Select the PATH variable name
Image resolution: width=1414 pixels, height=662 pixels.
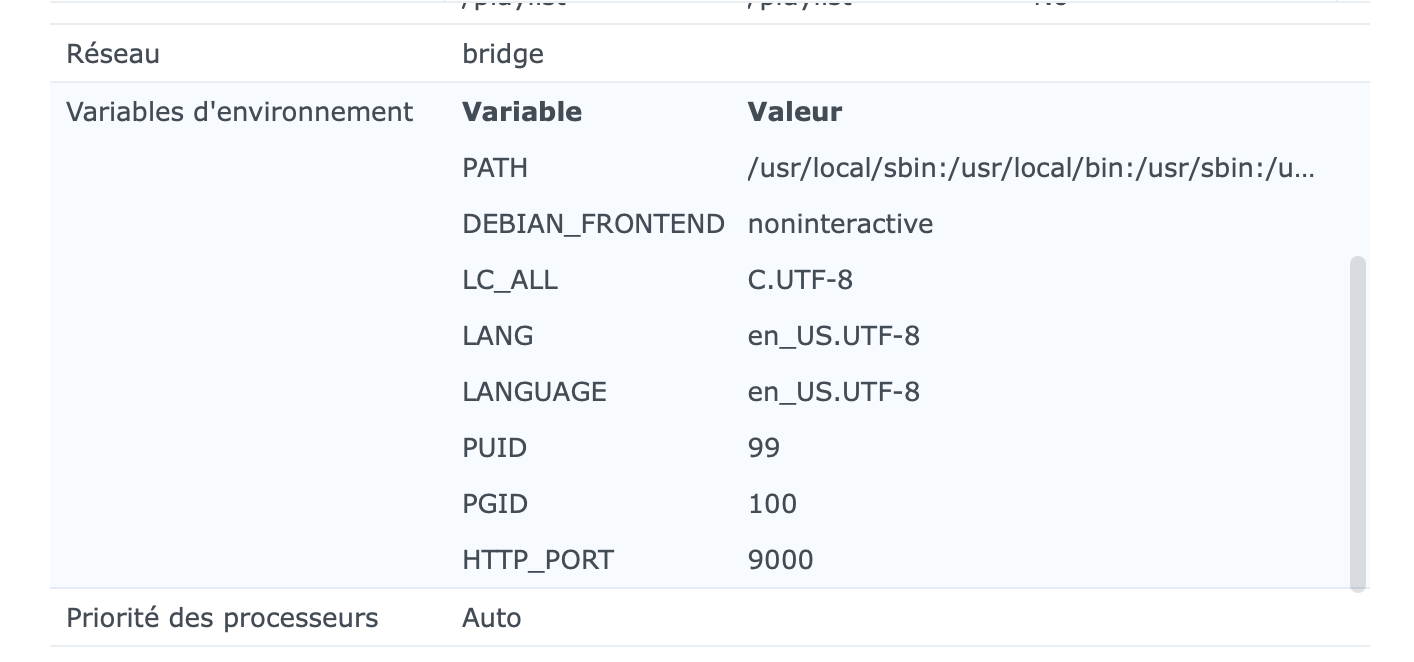[494, 168]
